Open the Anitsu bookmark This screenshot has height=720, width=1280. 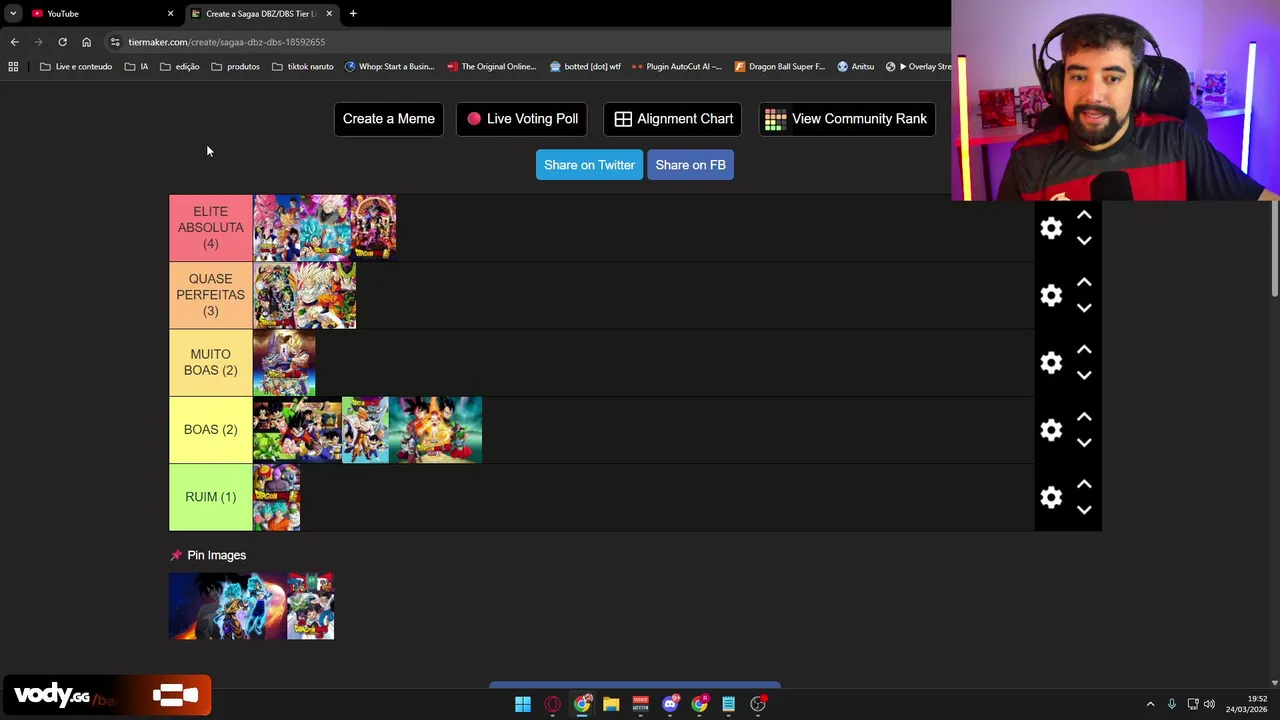click(x=856, y=67)
